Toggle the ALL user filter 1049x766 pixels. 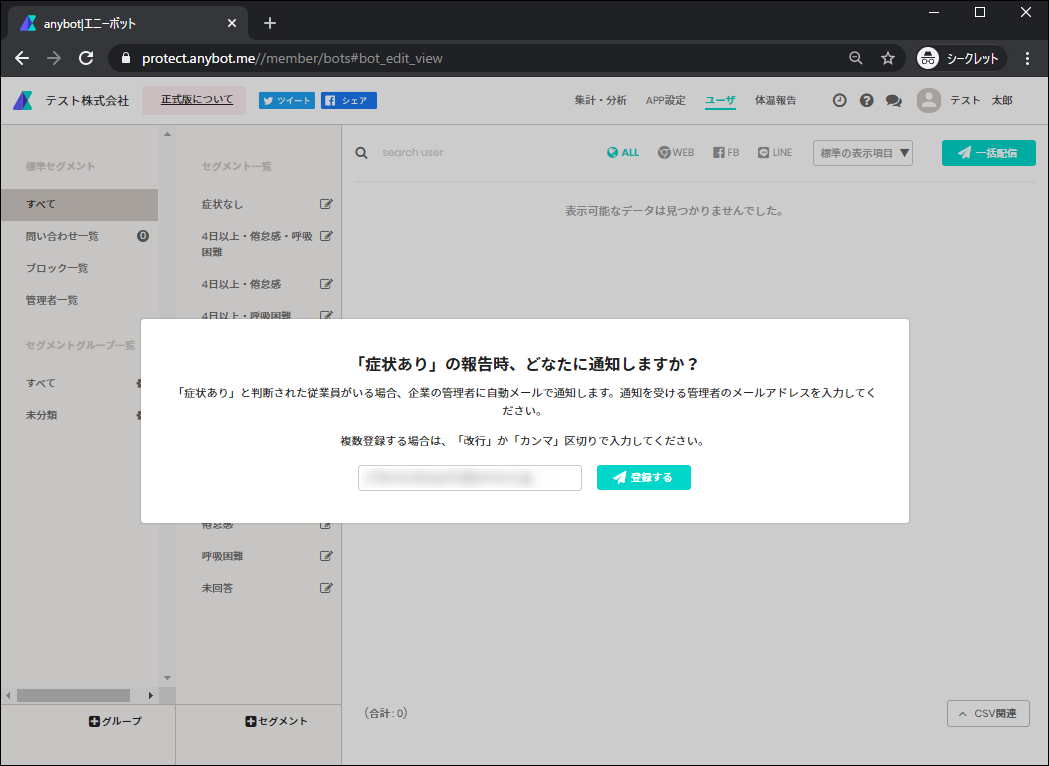[623, 152]
